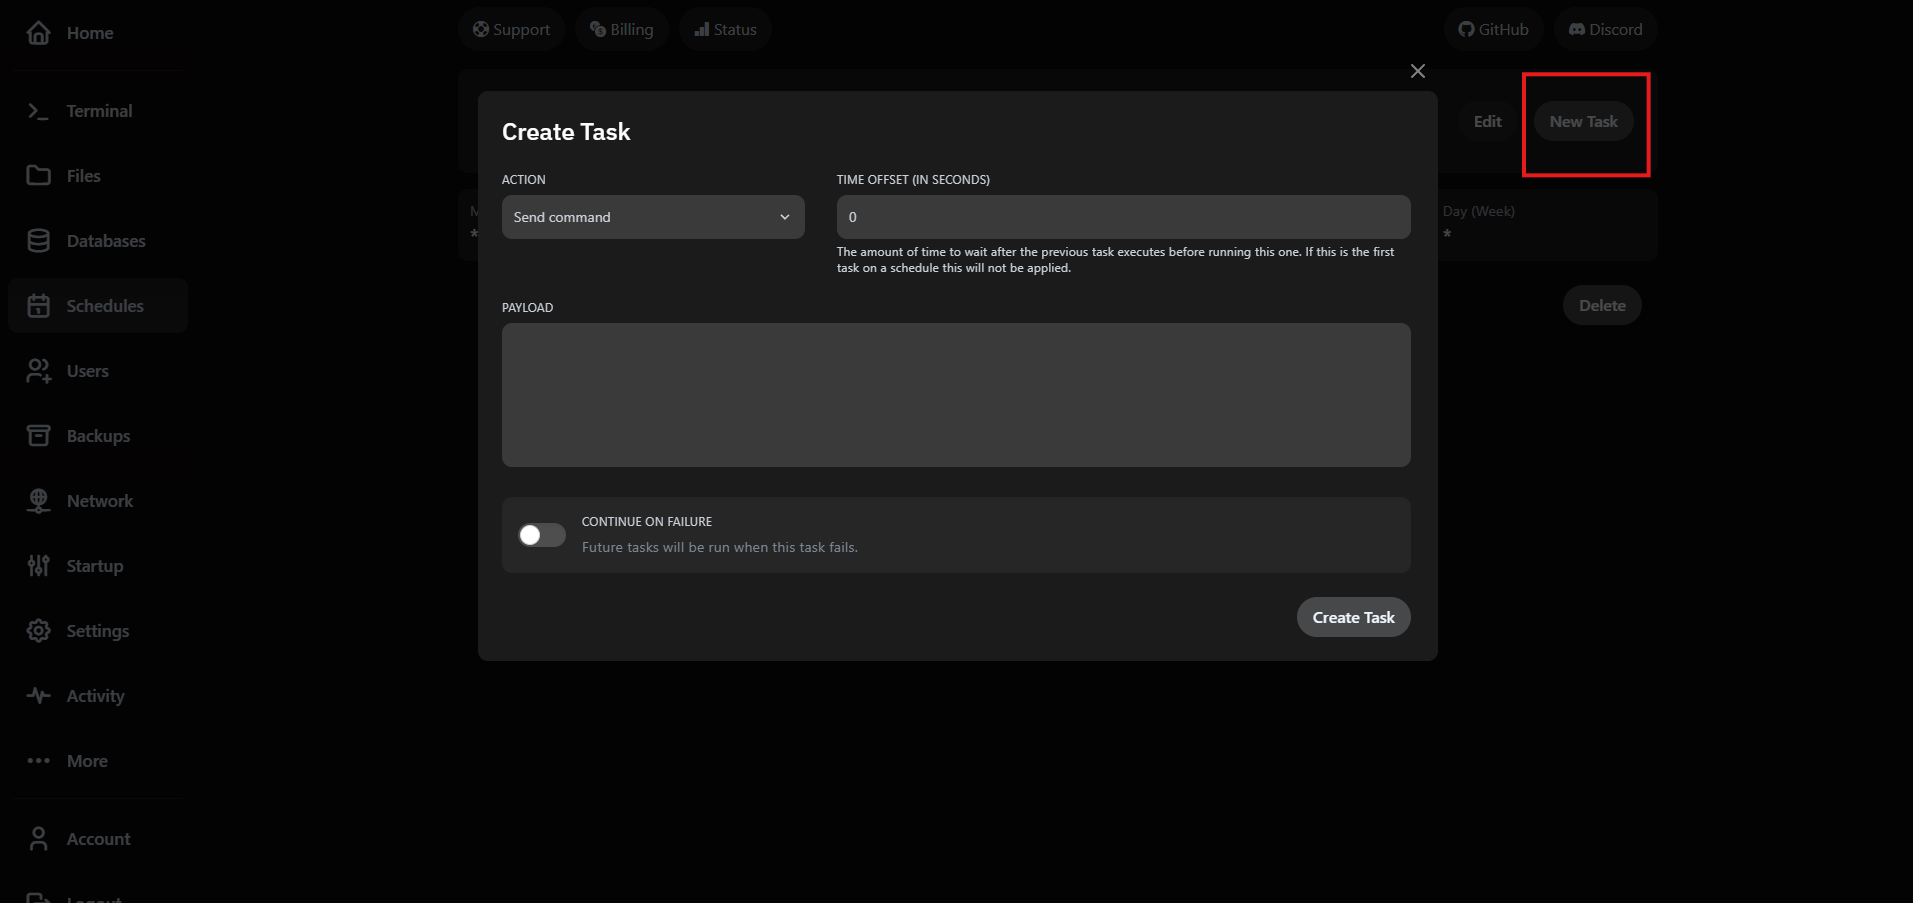
Task: Open the GitHub link
Action: pos(1492,28)
